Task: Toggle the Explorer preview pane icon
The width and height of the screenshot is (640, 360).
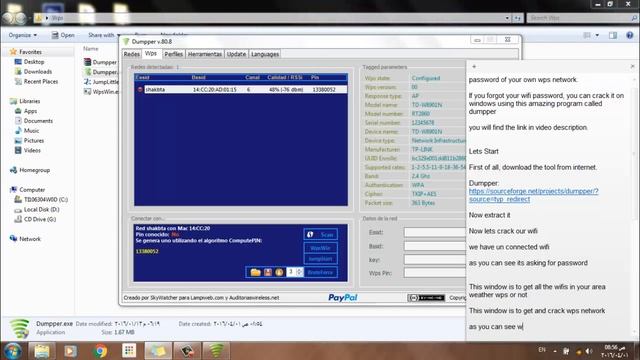Action: pyautogui.click(x=613, y=36)
